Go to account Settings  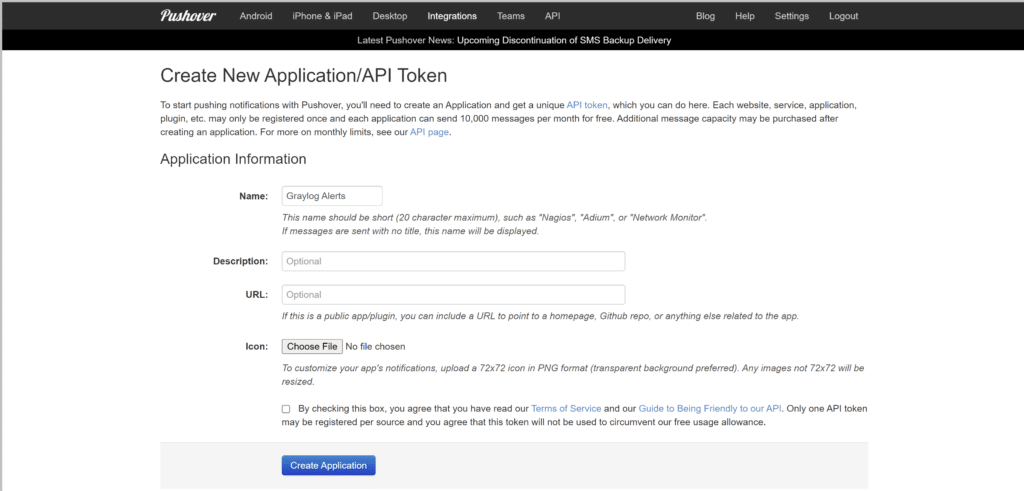pos(792,16)
